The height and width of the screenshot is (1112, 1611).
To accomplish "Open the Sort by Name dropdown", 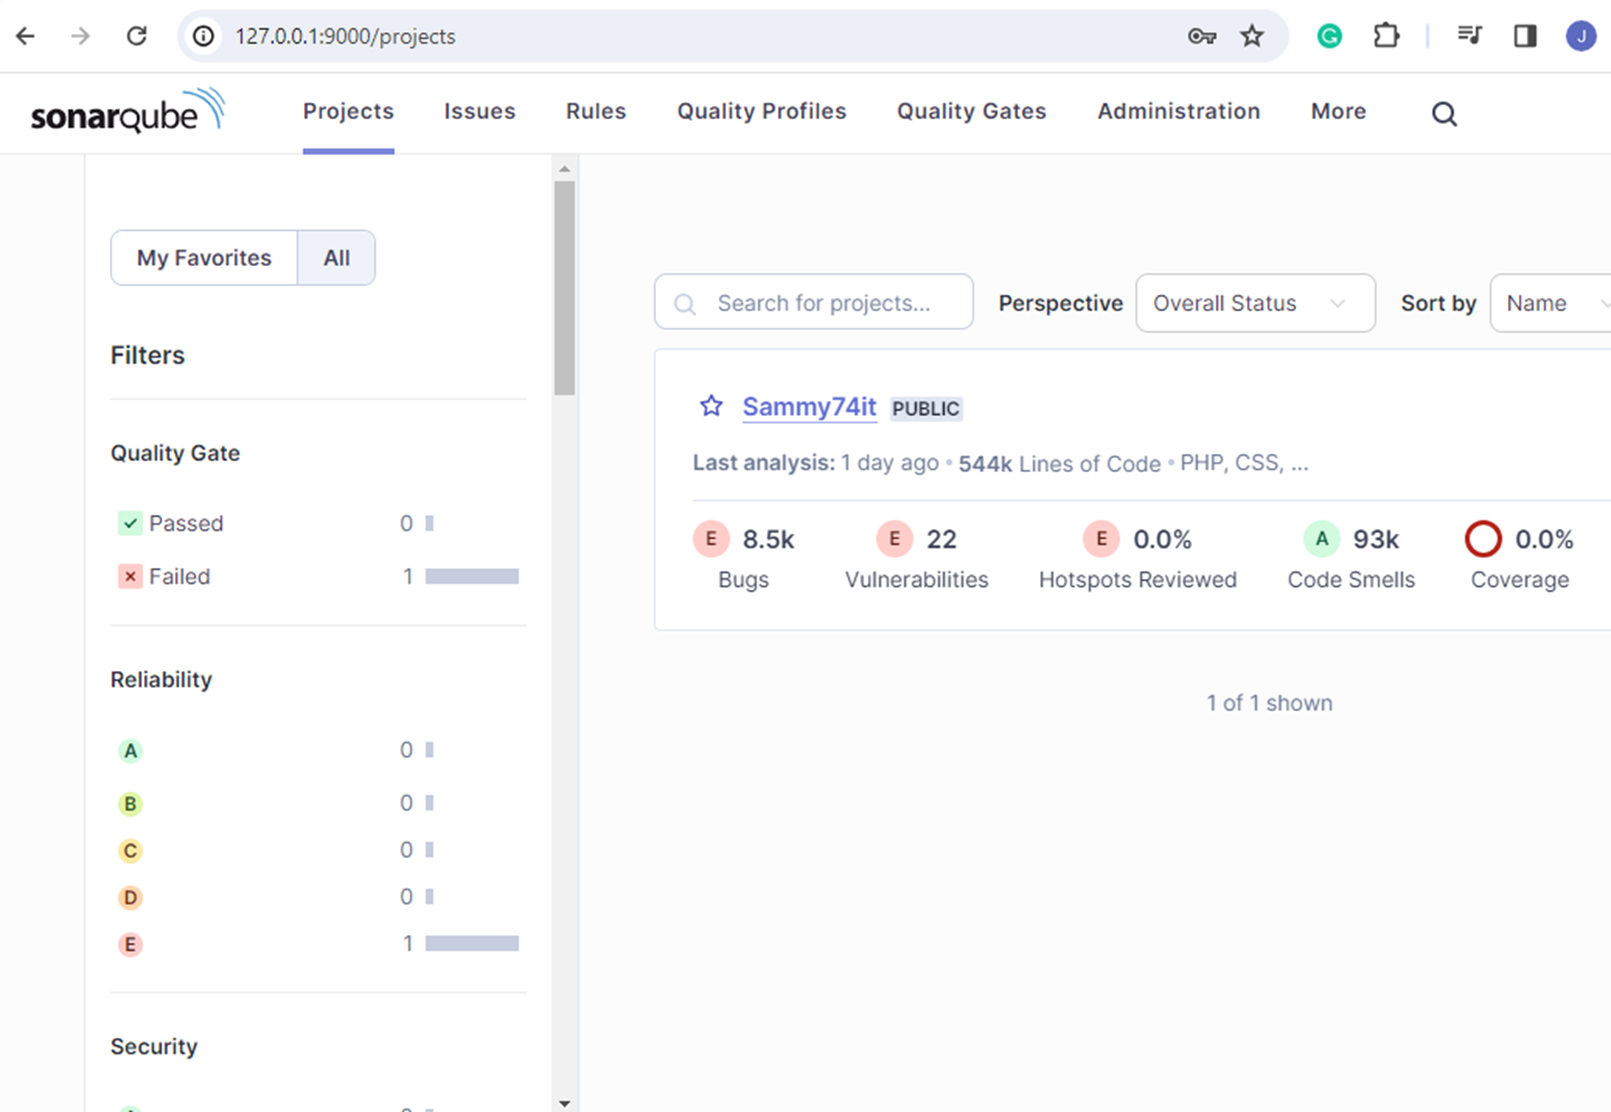I will click(x=1550, y=303).
